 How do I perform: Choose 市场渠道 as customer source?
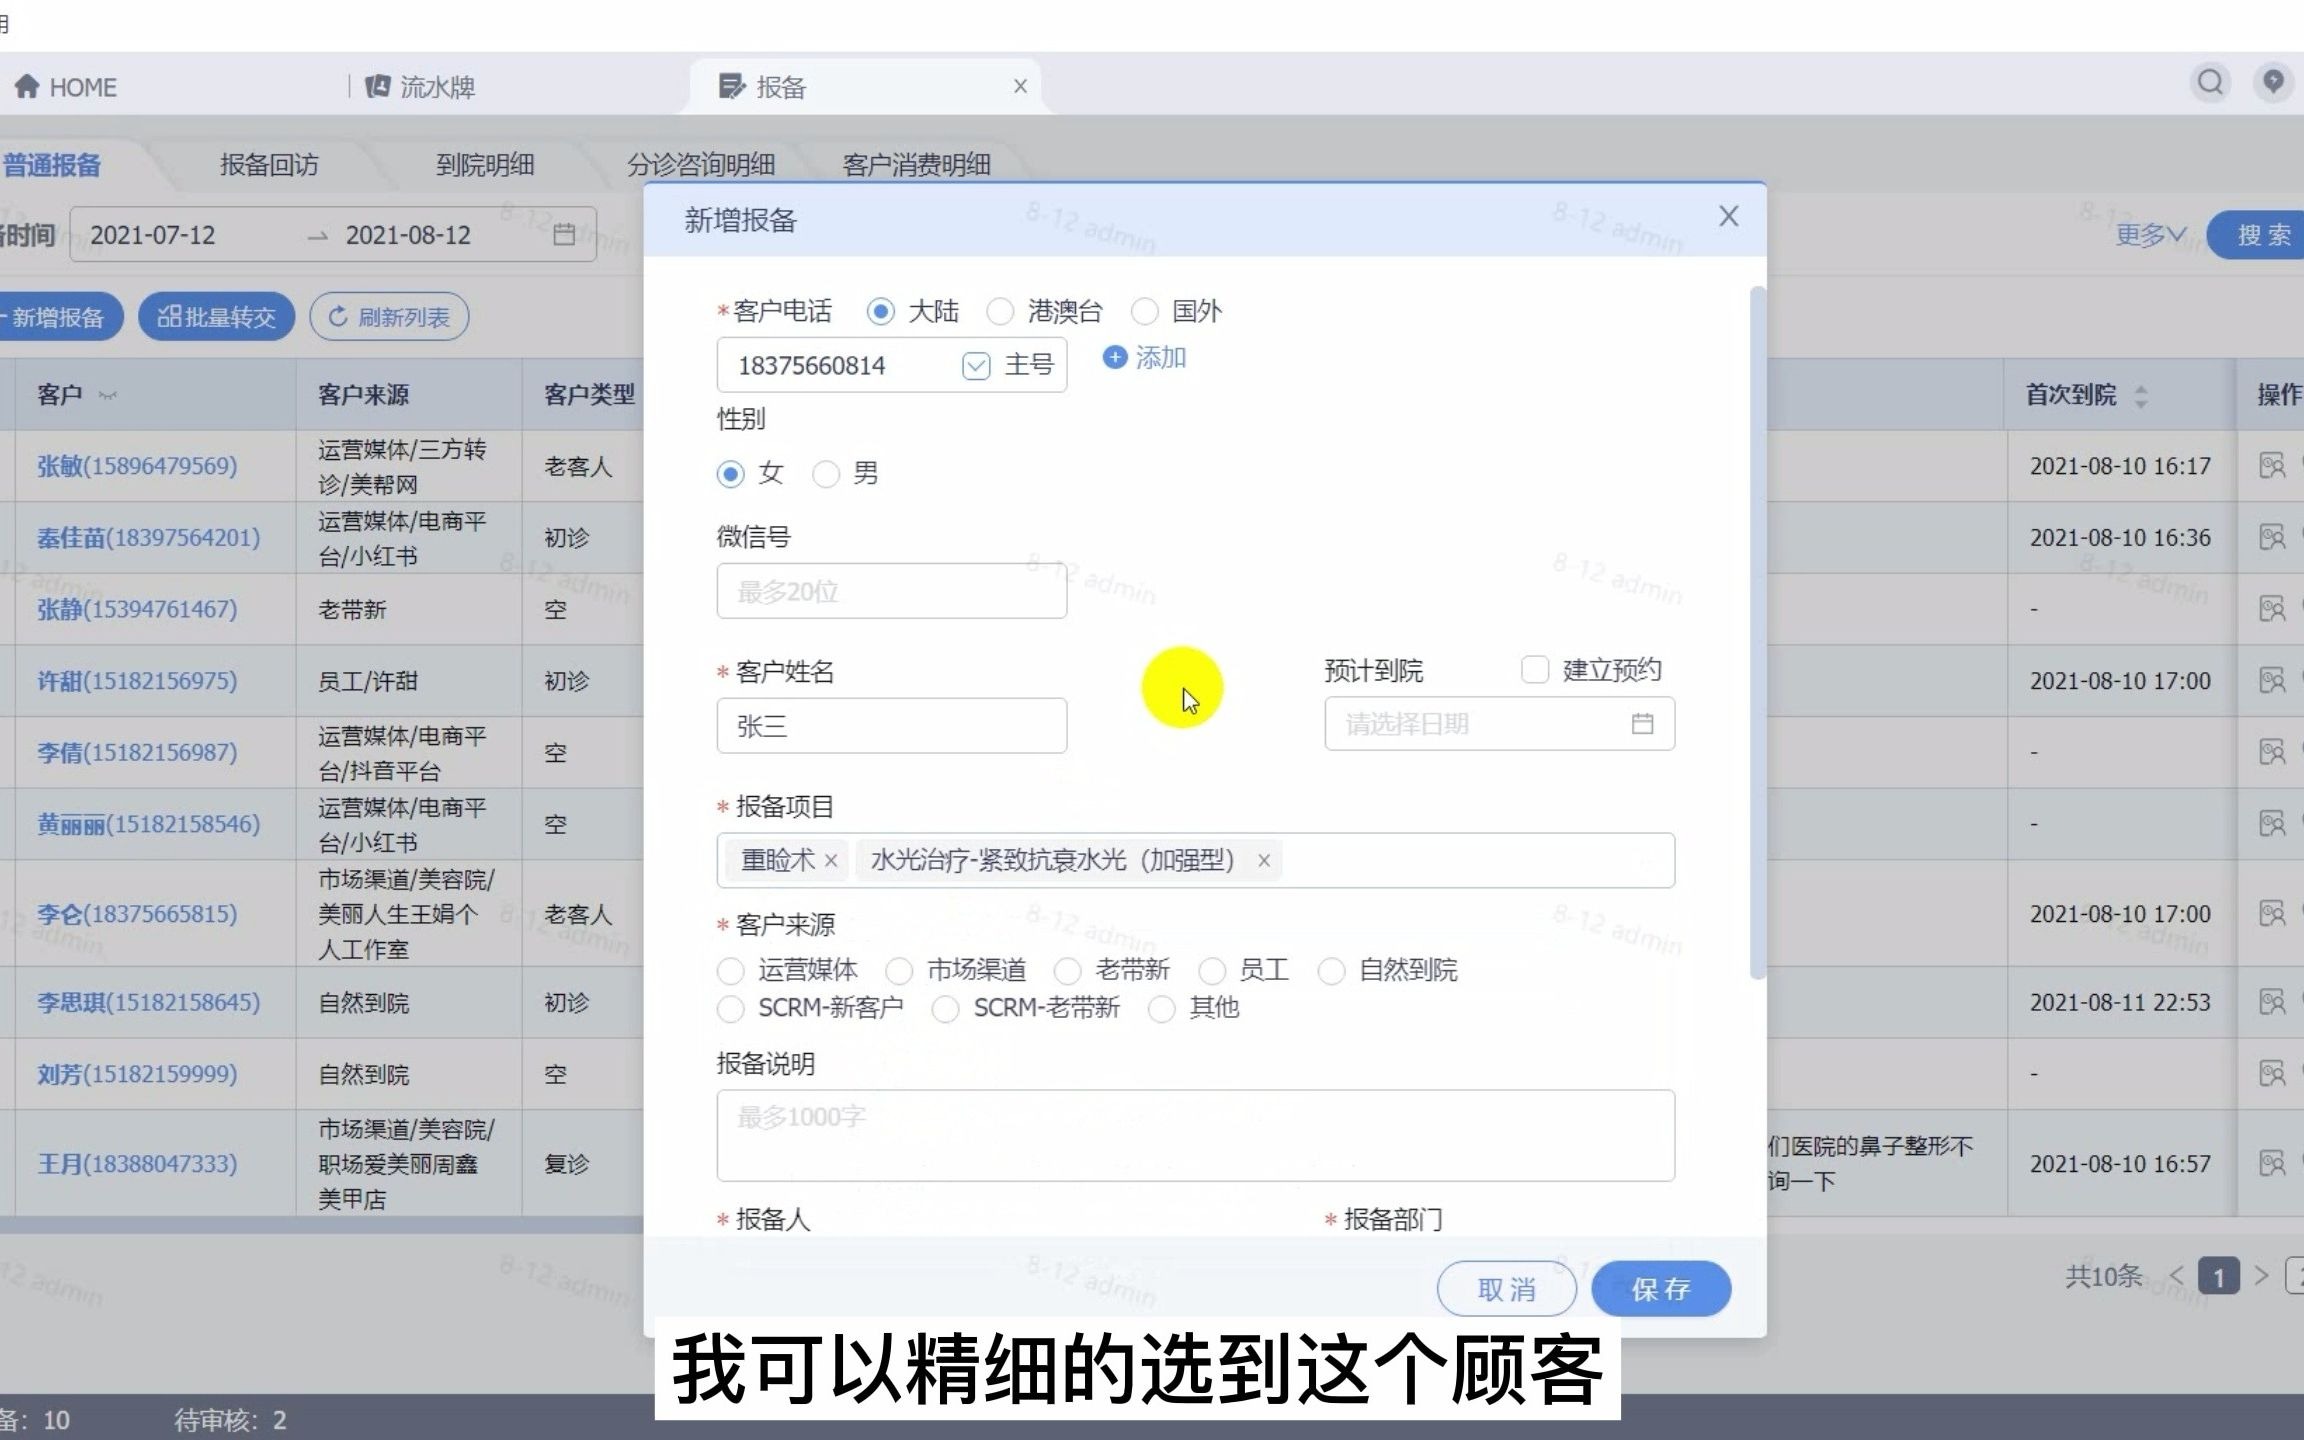coord(900,971)
